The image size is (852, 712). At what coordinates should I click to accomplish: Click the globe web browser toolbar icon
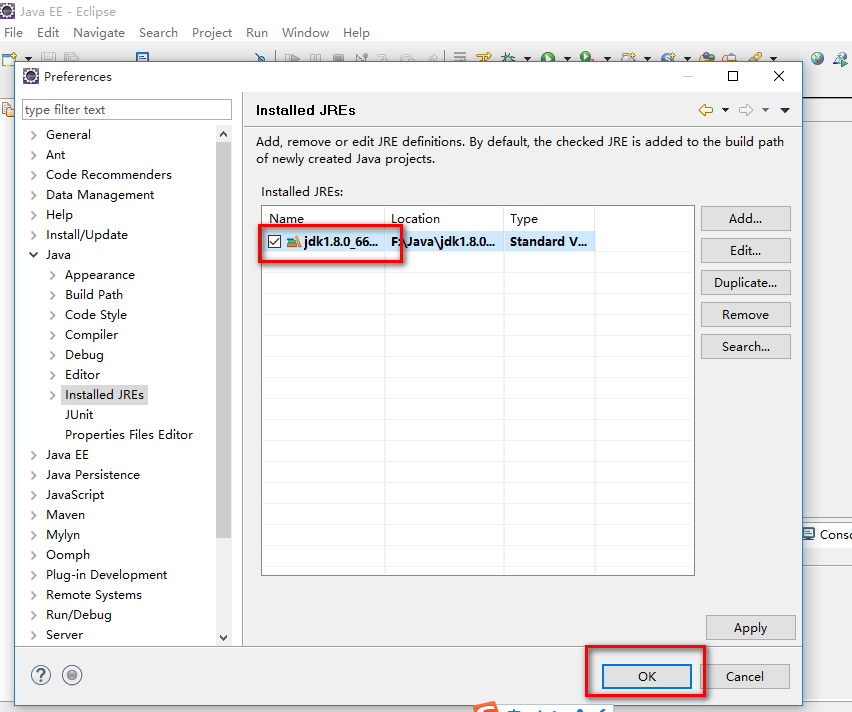point(817,59)
